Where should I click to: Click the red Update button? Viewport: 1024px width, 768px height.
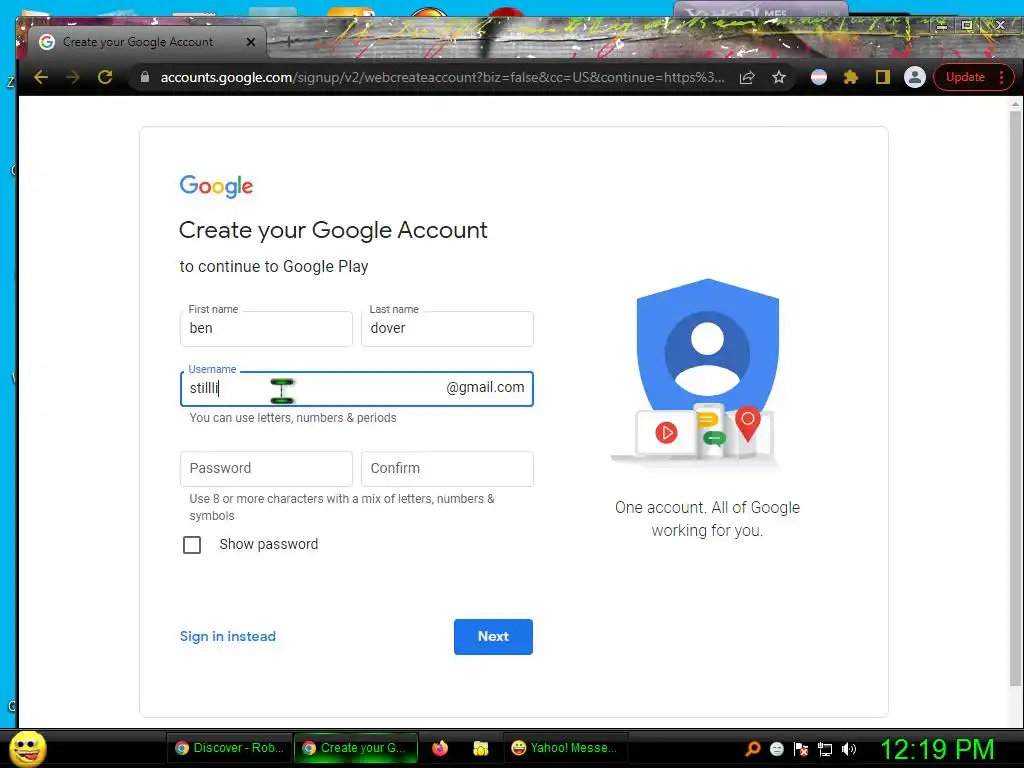coord(965,77)
